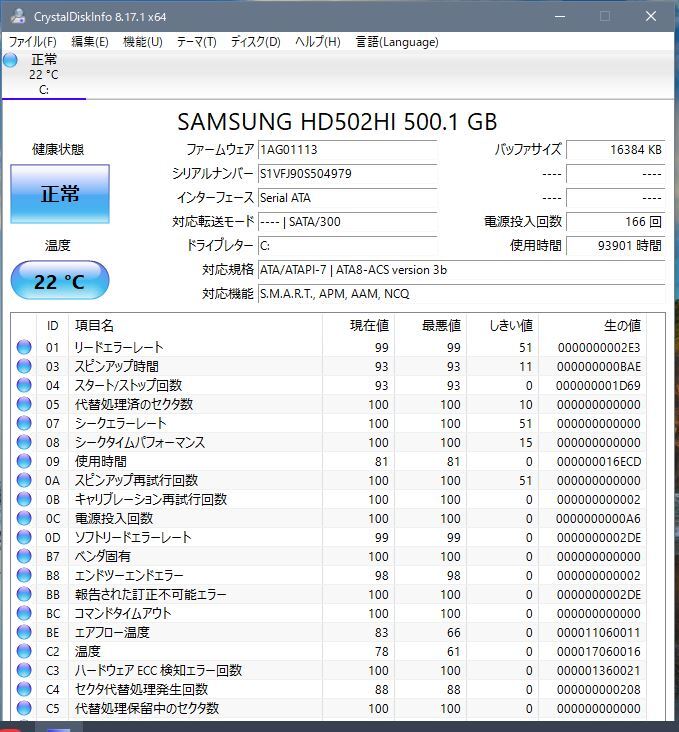Click the status icon for row BB 報告された訂正不可能エラー
This screenshot has width=679, height=732.
(x=24, y=594)
